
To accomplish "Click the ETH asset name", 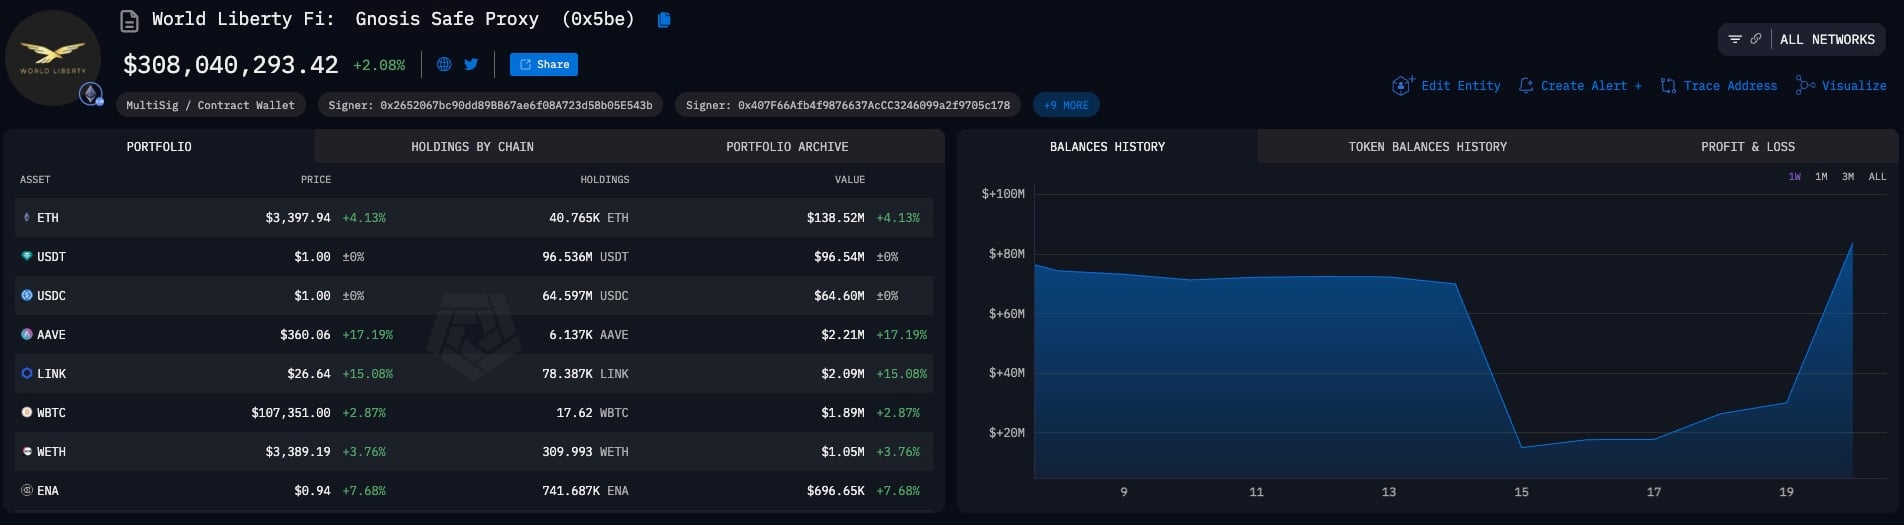I will [x=48, y=217].
